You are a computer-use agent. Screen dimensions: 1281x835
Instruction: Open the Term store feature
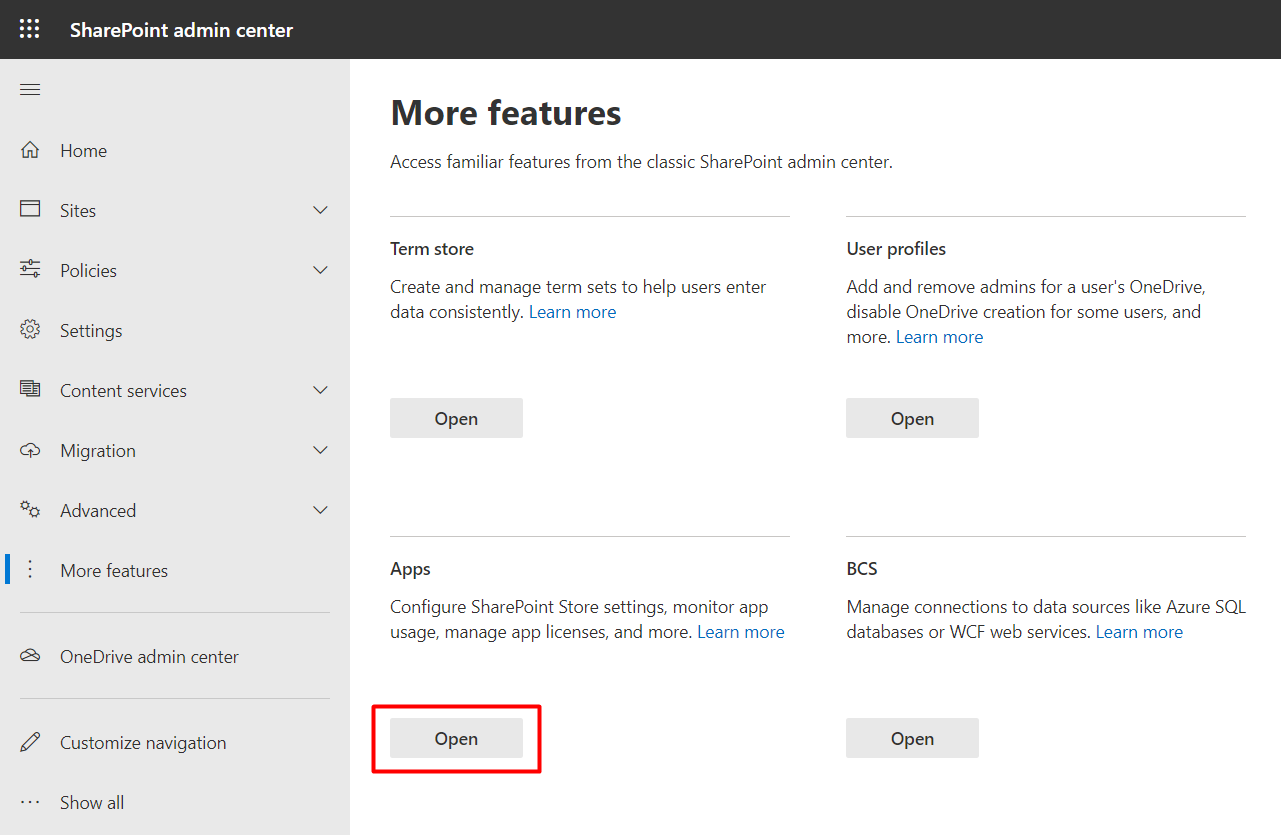click(x=456, y=418)
